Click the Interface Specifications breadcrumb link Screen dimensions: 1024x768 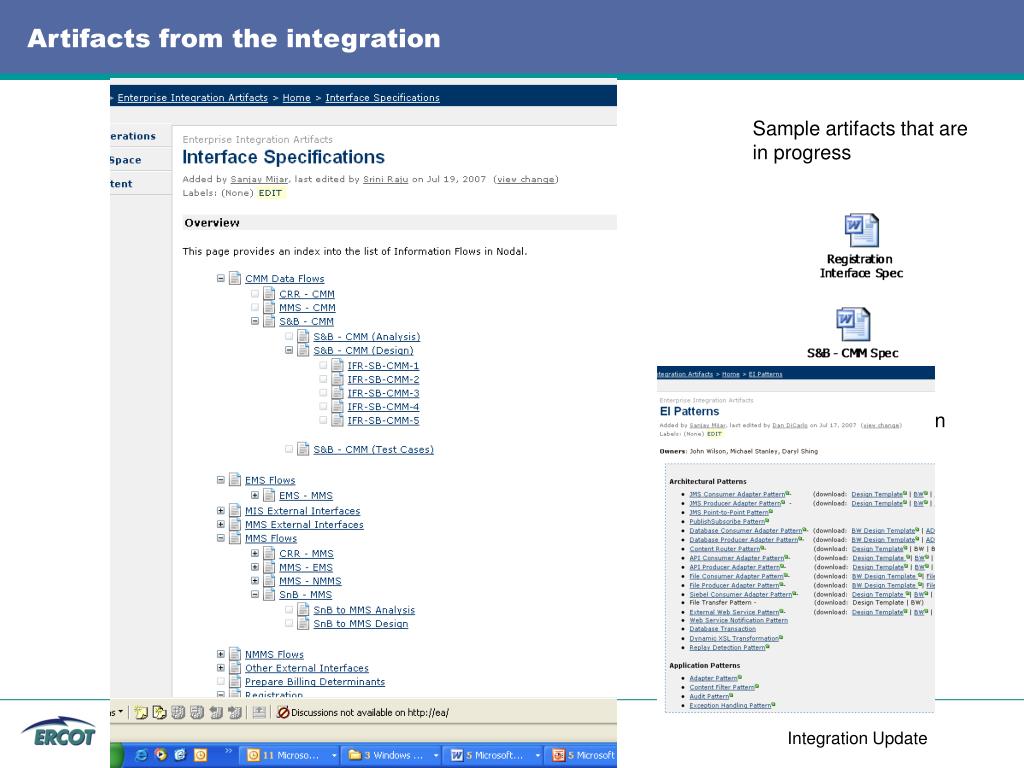[x=383, y=97]
